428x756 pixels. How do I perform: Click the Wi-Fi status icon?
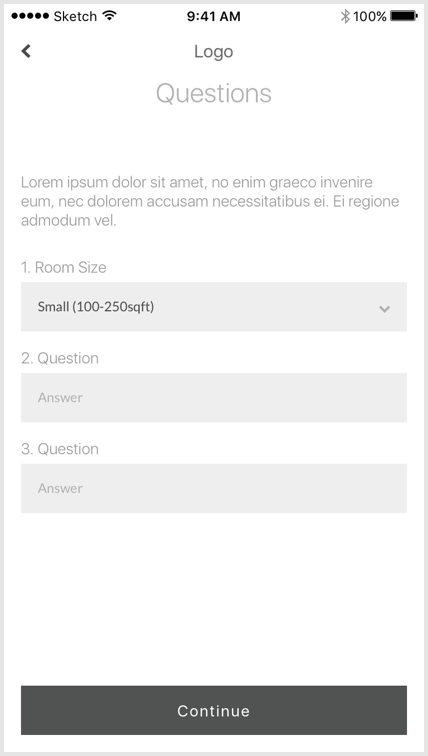(x=110, y=16)
